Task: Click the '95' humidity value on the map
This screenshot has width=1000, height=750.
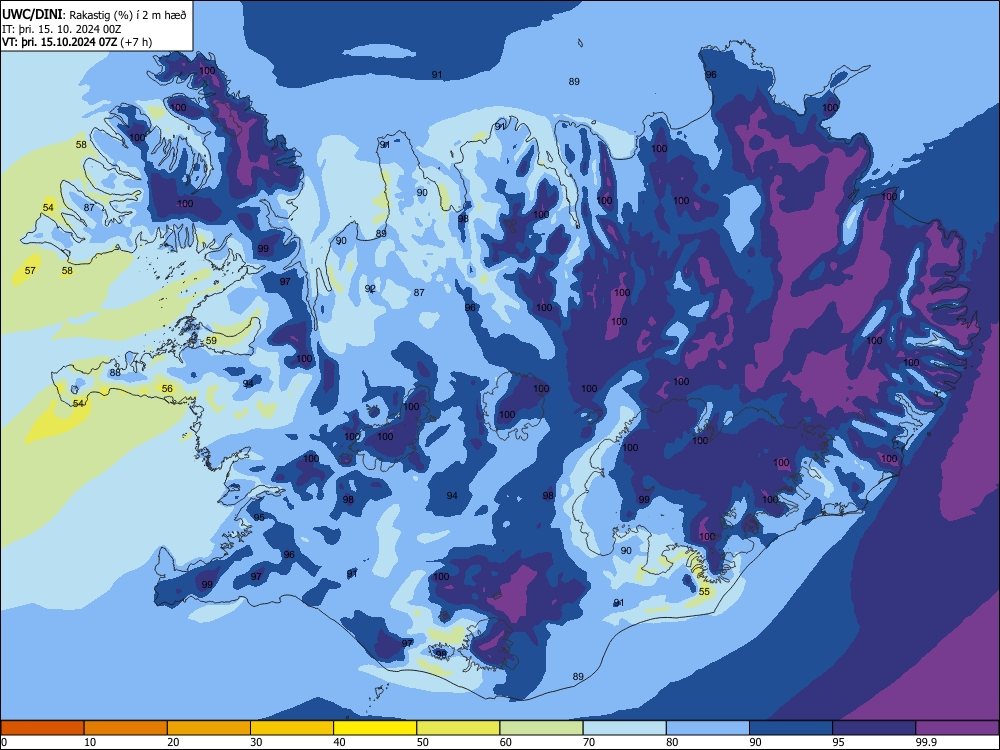Action: (x=259, y=517)
